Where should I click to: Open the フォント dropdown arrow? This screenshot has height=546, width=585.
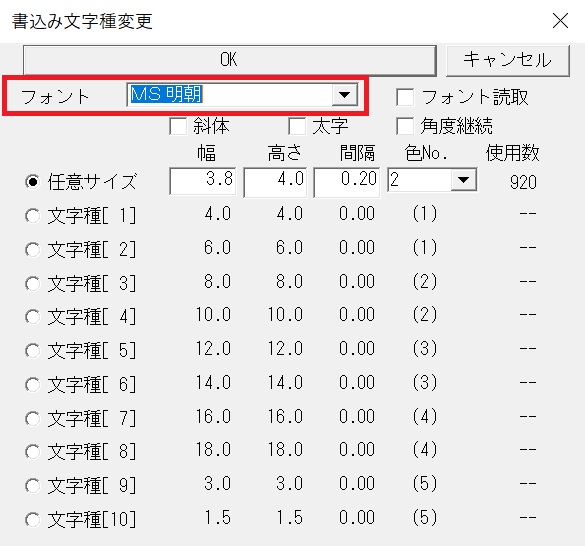click(344, 95)
